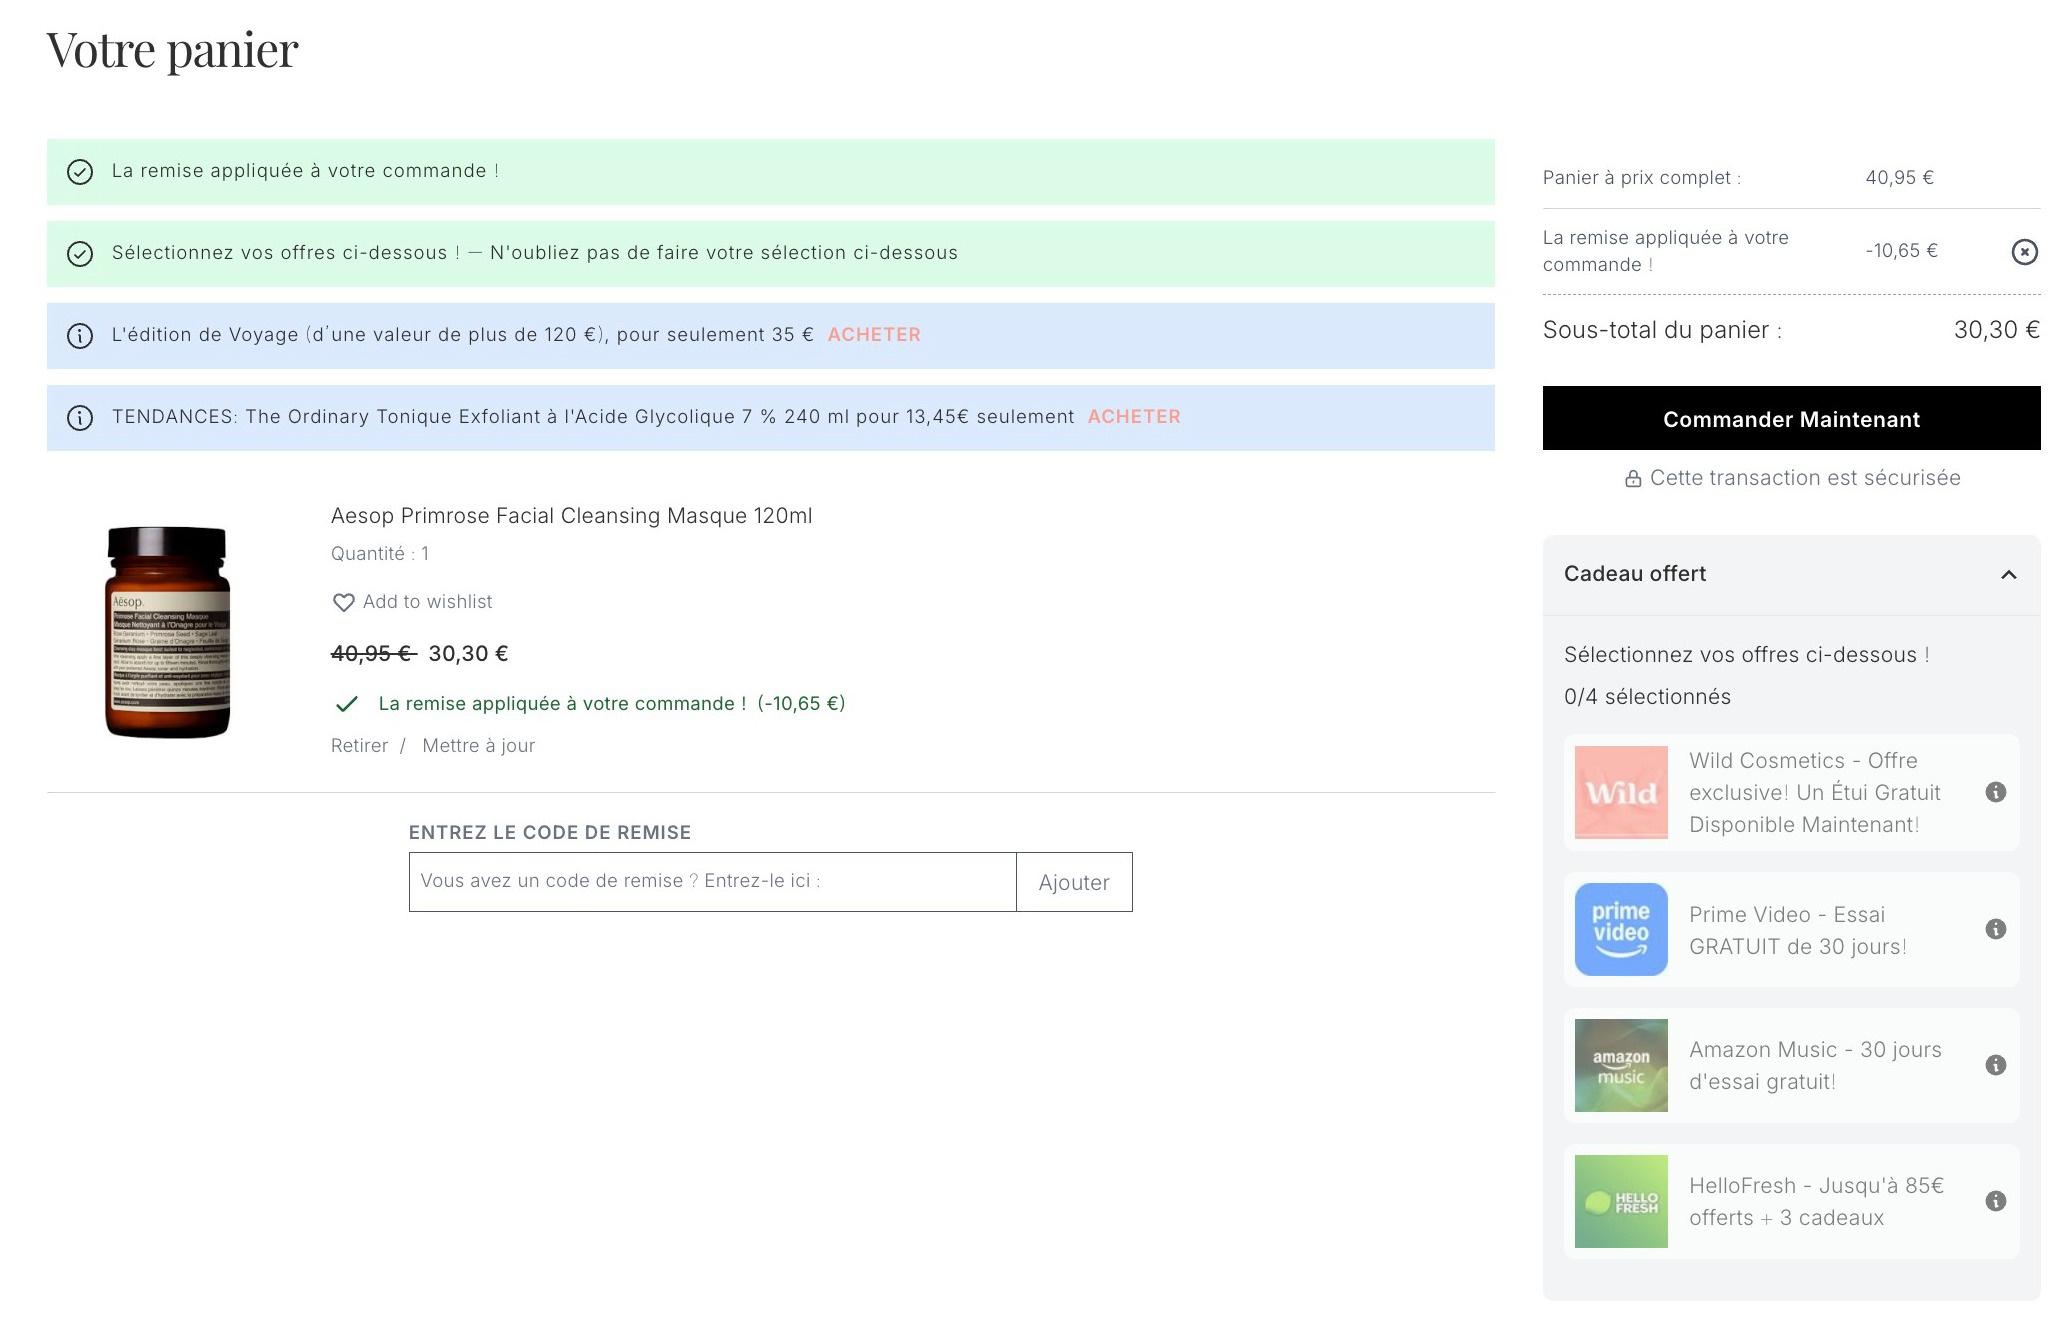Select the Wild Cosmetics free case offer text
This screenshot has height=1320, width=2062.
click(x=1815, y=792)
